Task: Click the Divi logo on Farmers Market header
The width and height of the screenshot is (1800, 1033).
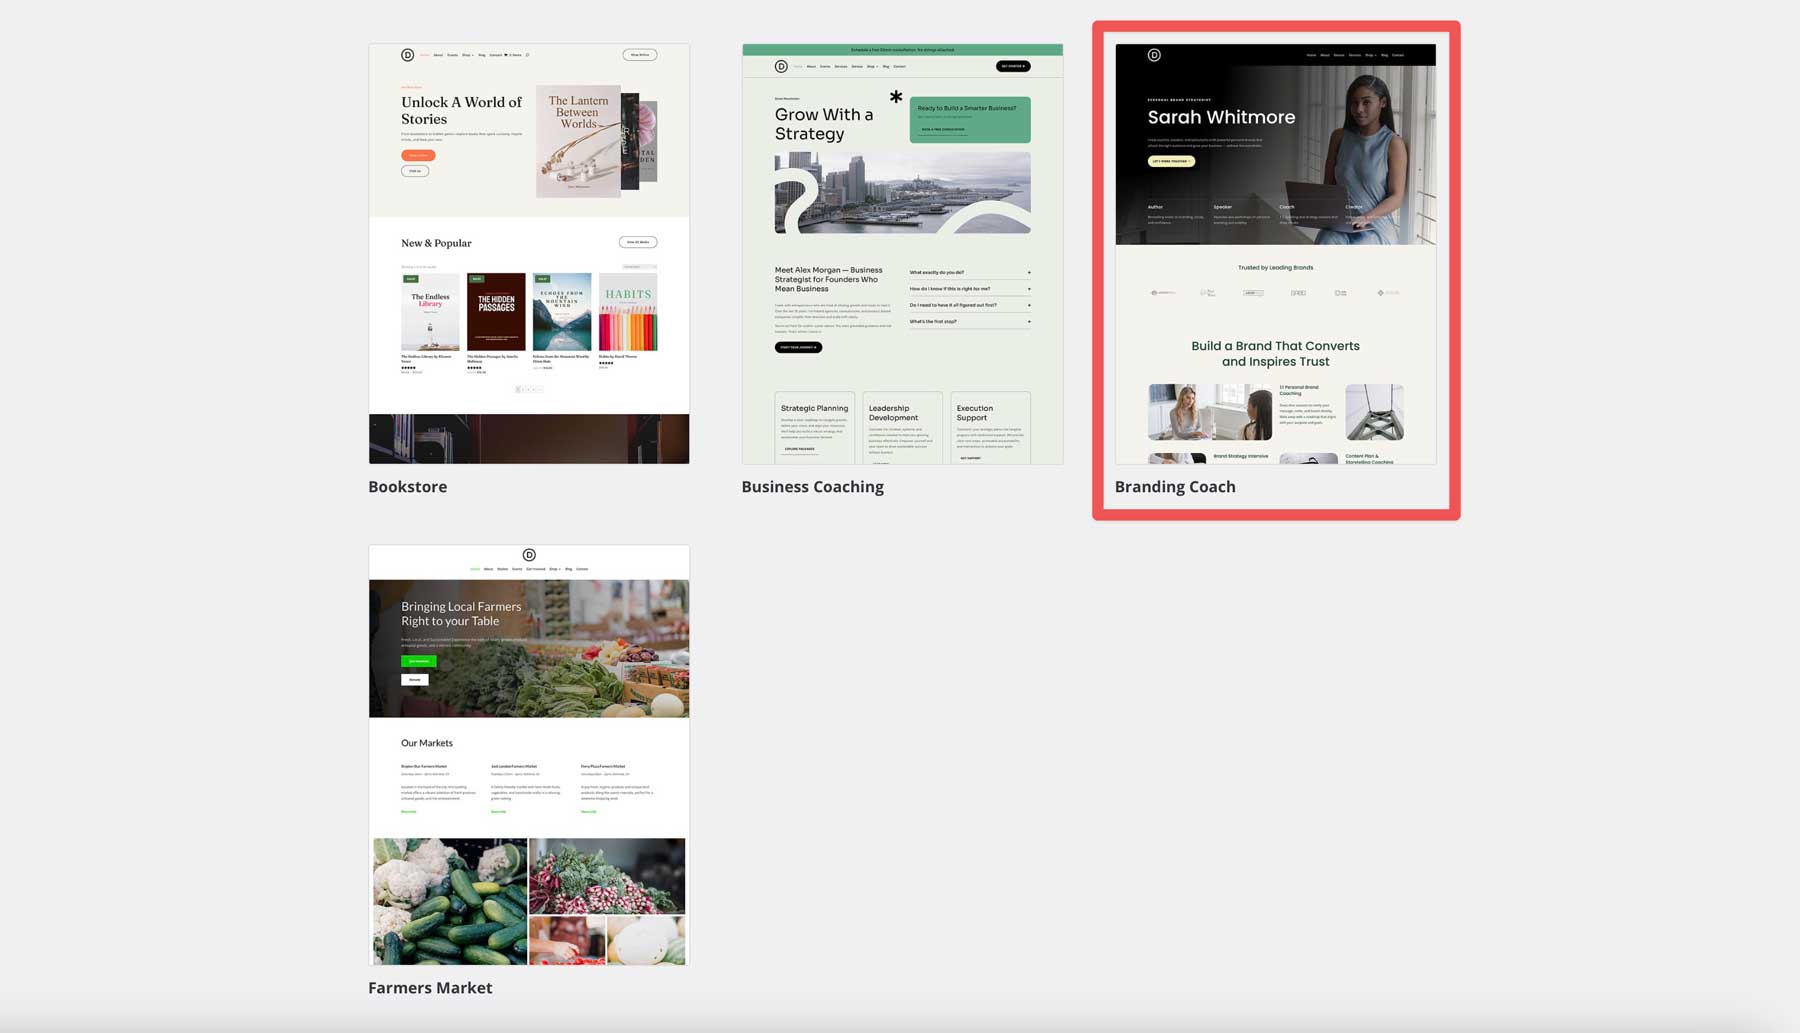Action: [529, 555]
